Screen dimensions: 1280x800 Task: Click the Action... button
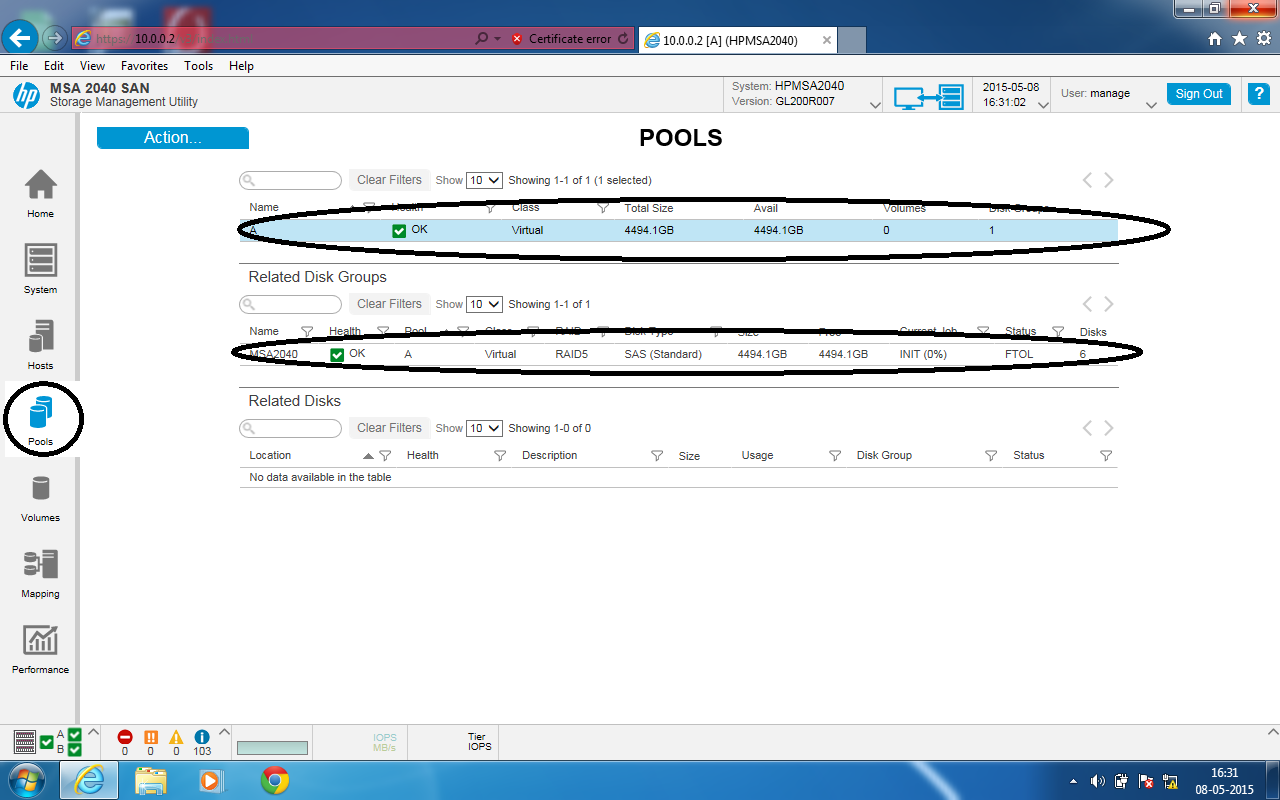(172, 137)
